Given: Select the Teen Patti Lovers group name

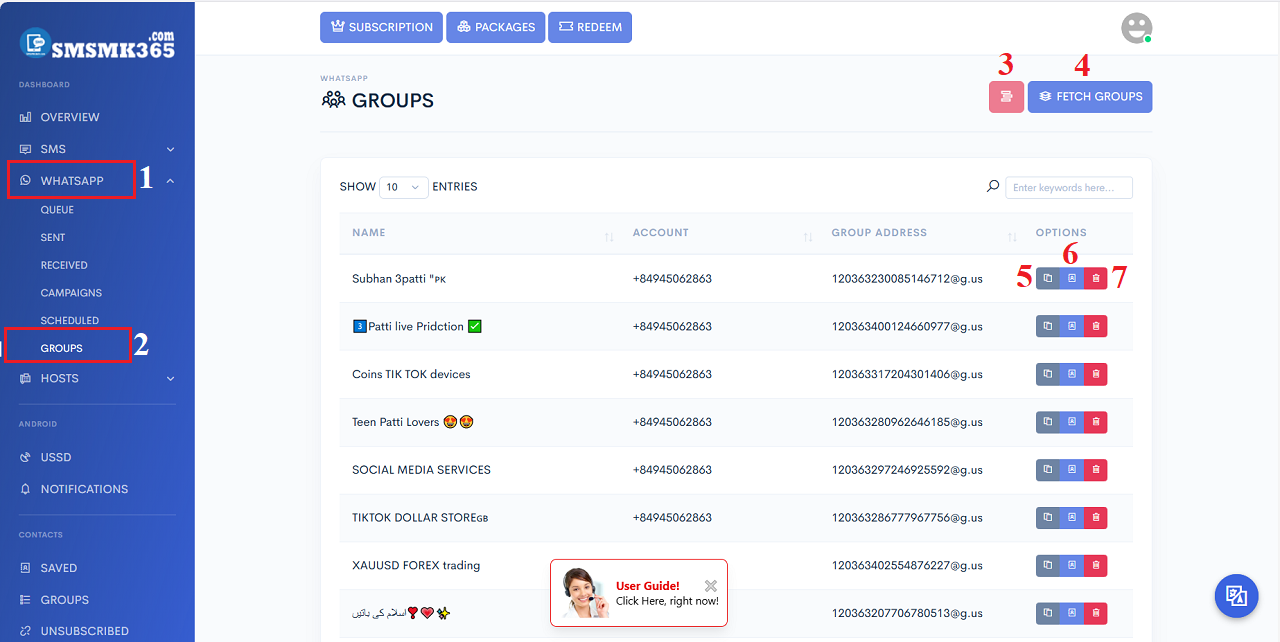Looking at the screenshot, I should pyautogui.click(x=413, y=422).
